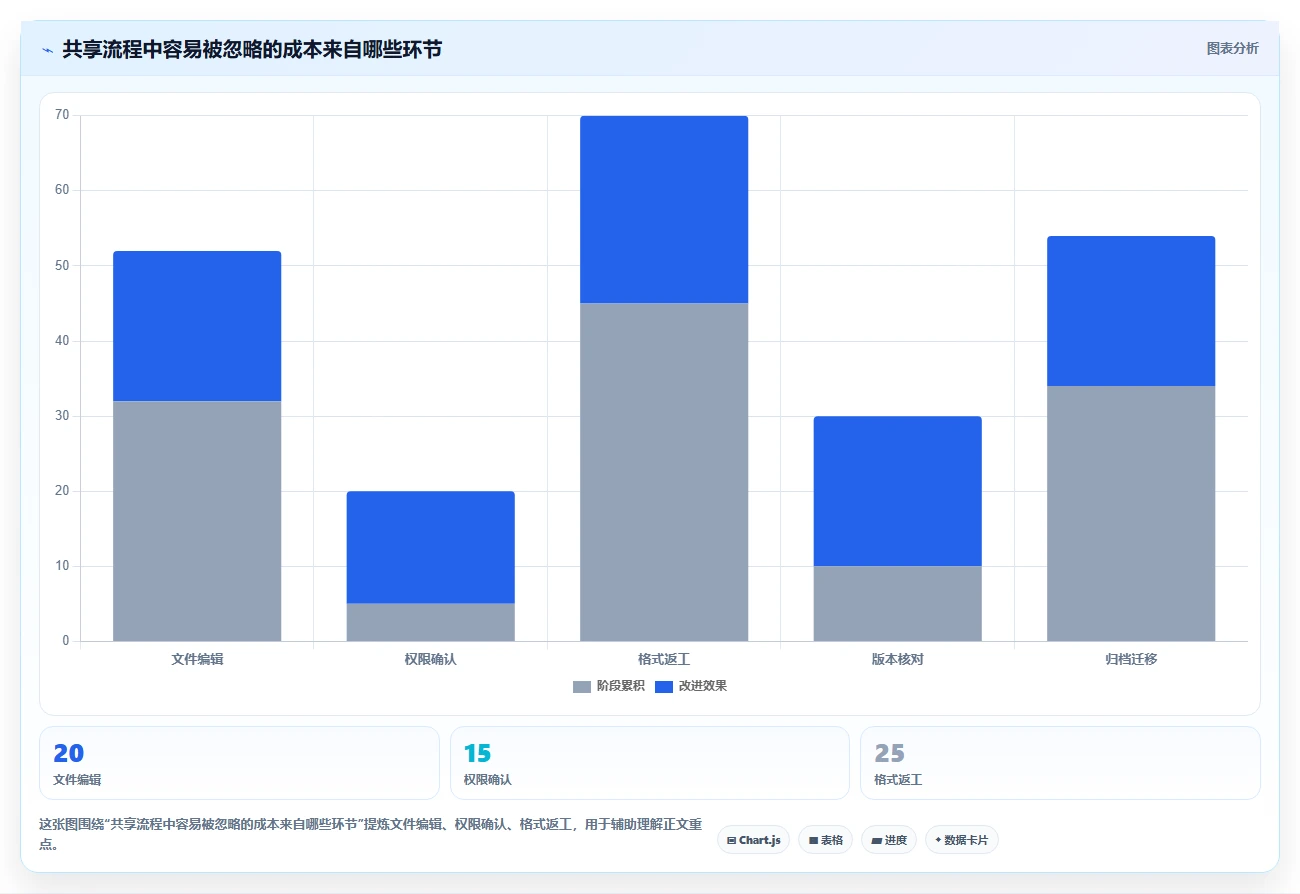Click the star icon in 数据卡片 chip
The width and height of the screenshot is (1300, 894).
938,840
